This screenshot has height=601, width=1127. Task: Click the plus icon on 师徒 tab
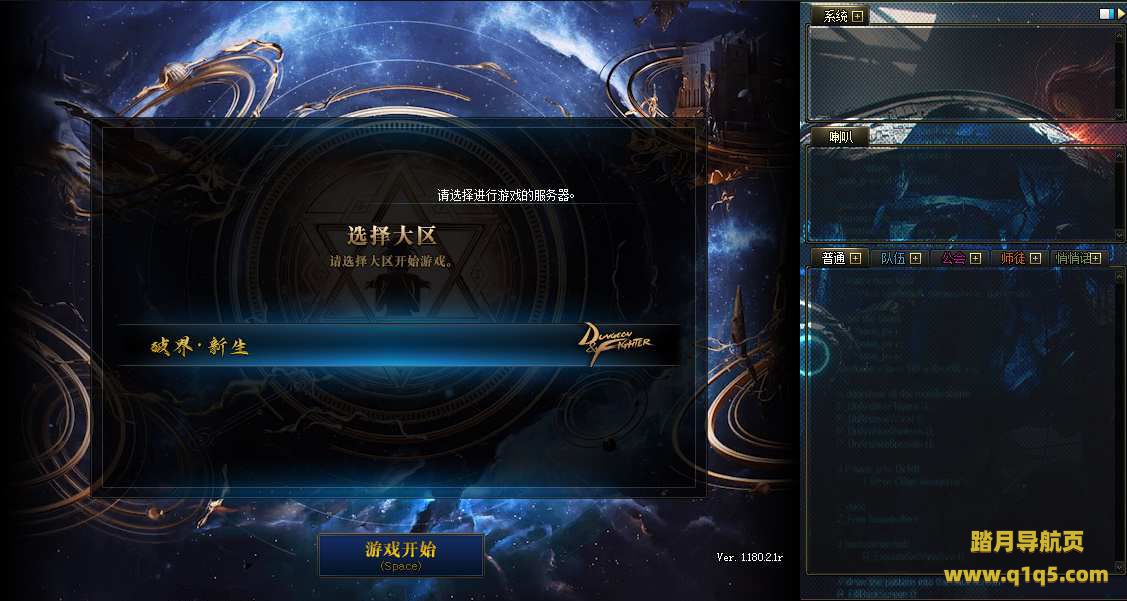click(1035, 258)
